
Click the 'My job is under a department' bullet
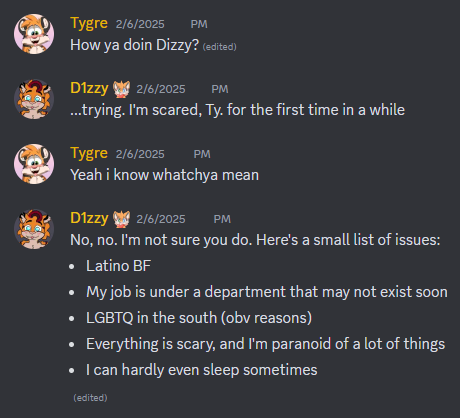coord(267,292)
